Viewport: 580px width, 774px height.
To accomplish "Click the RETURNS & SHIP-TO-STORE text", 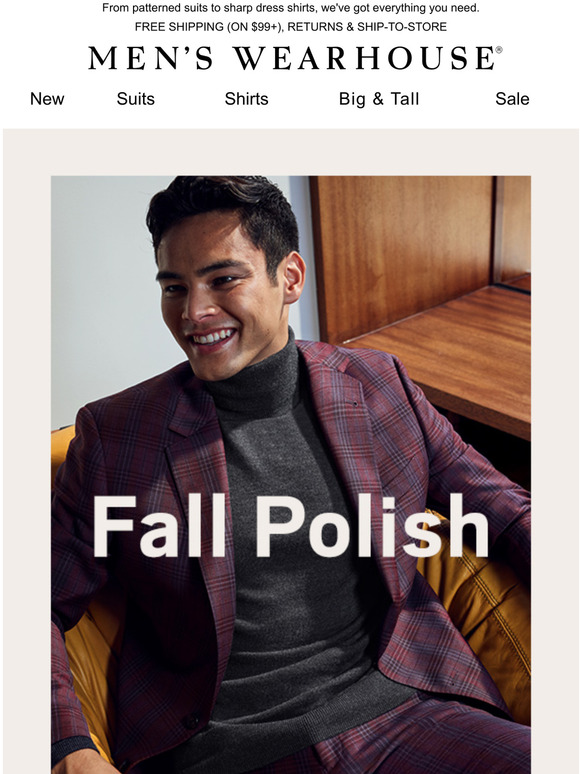I will [x=367, y=27].
